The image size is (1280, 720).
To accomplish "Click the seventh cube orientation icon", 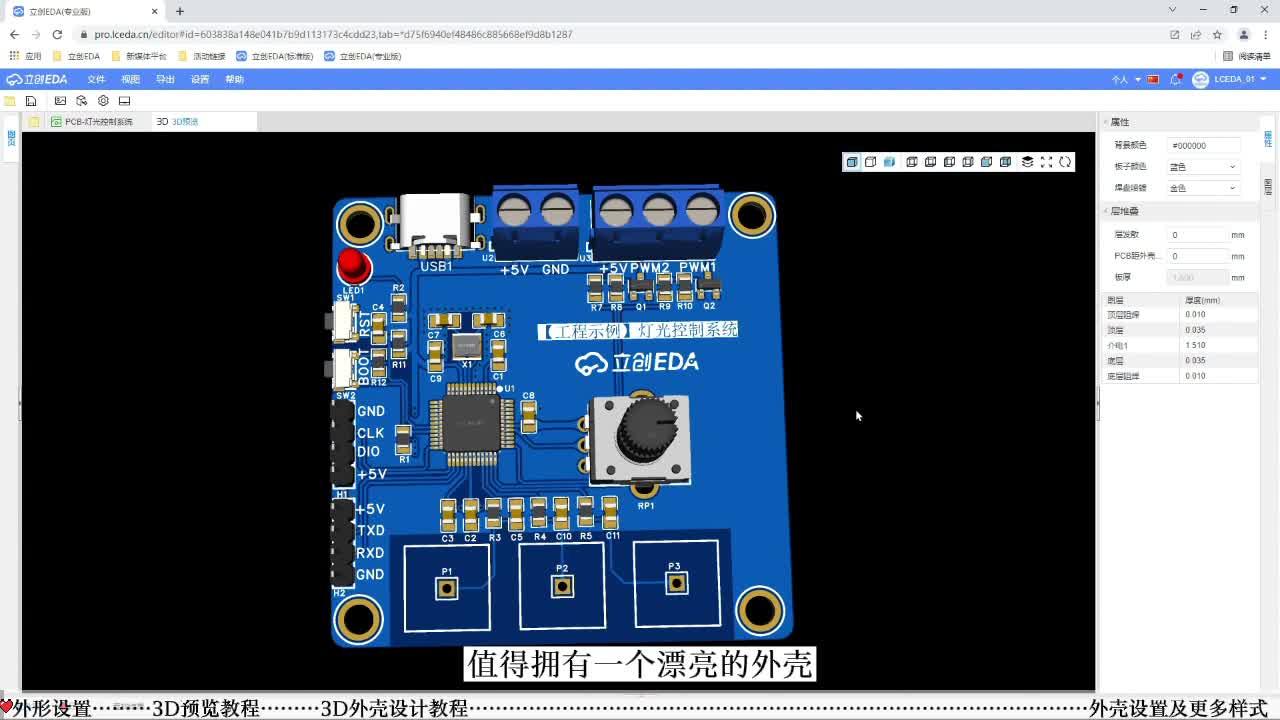I will coord(968,162).
